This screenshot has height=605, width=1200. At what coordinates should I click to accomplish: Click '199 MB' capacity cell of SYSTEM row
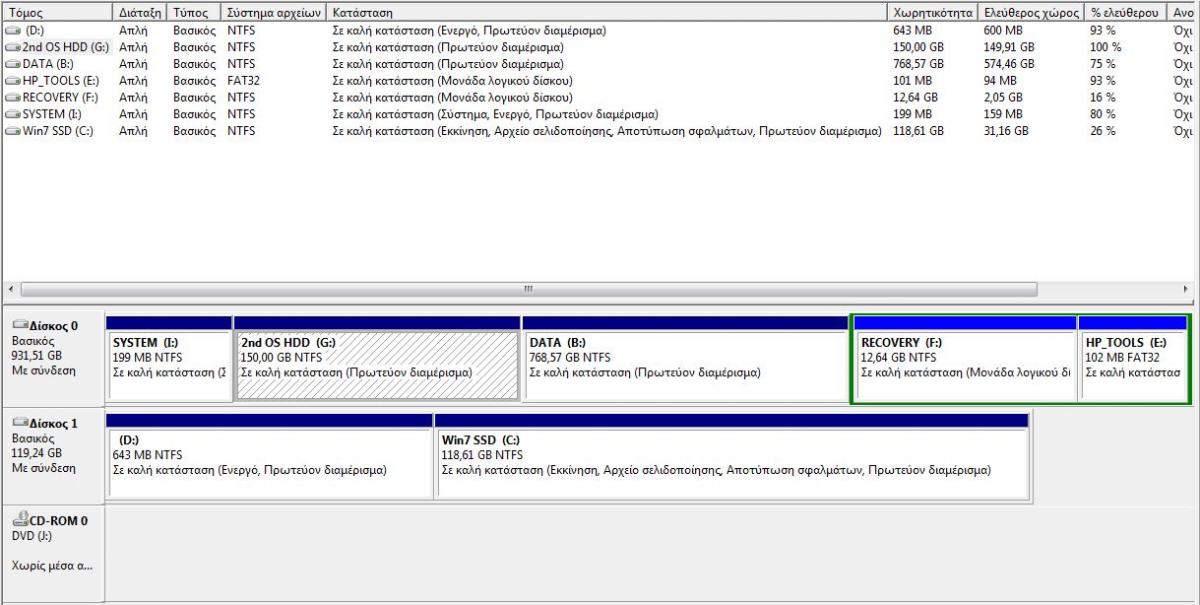912,114
